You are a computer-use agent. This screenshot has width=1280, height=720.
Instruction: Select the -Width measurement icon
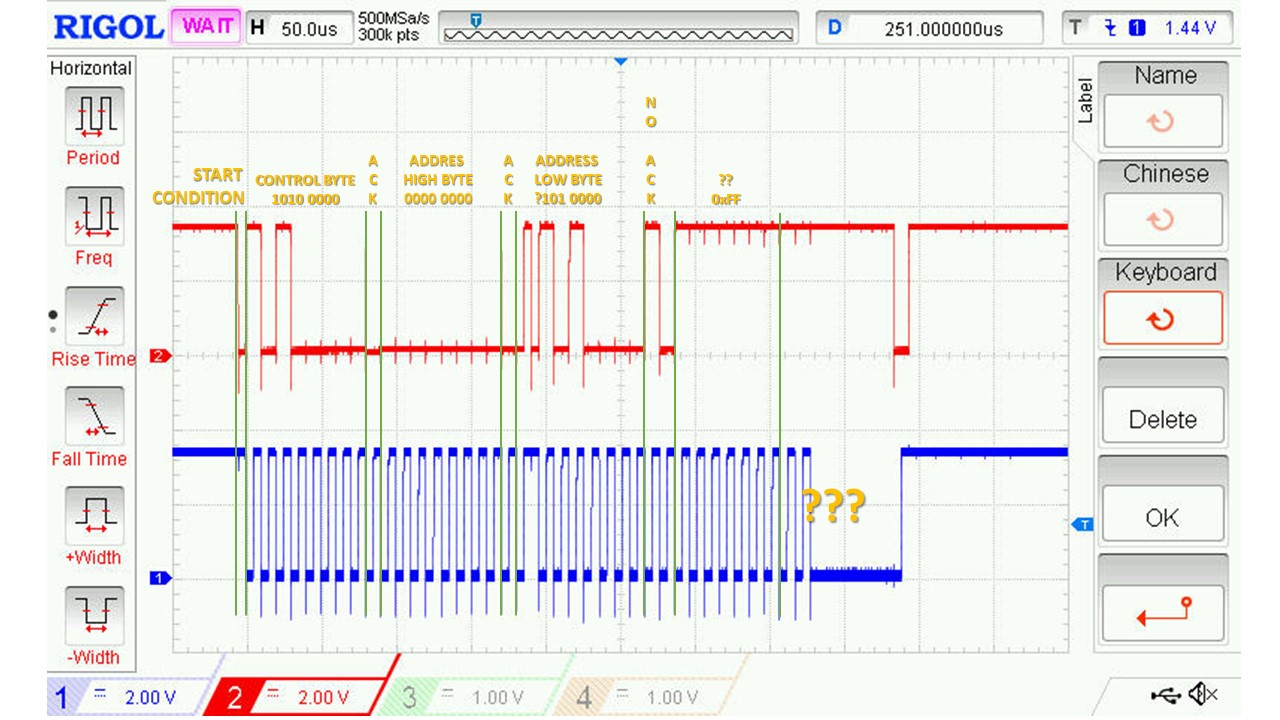tap(94, 616)
